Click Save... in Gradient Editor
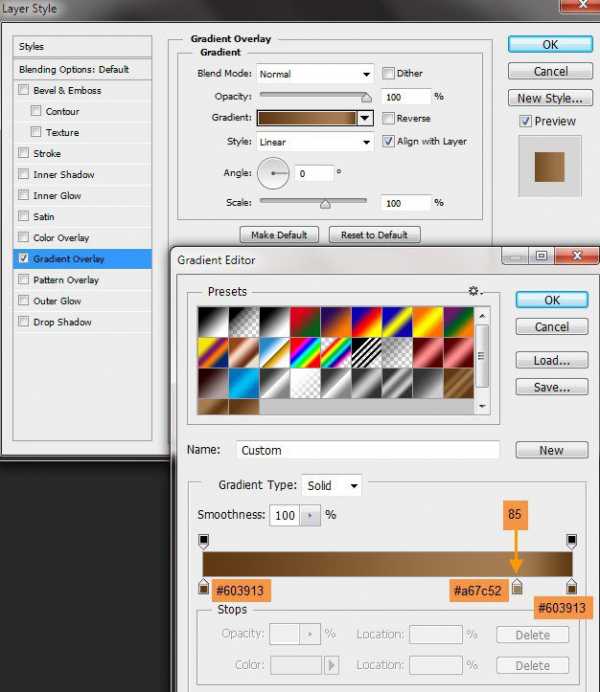Screen dimensions: 600x692 pyautogui.click(x=552, y=387)
